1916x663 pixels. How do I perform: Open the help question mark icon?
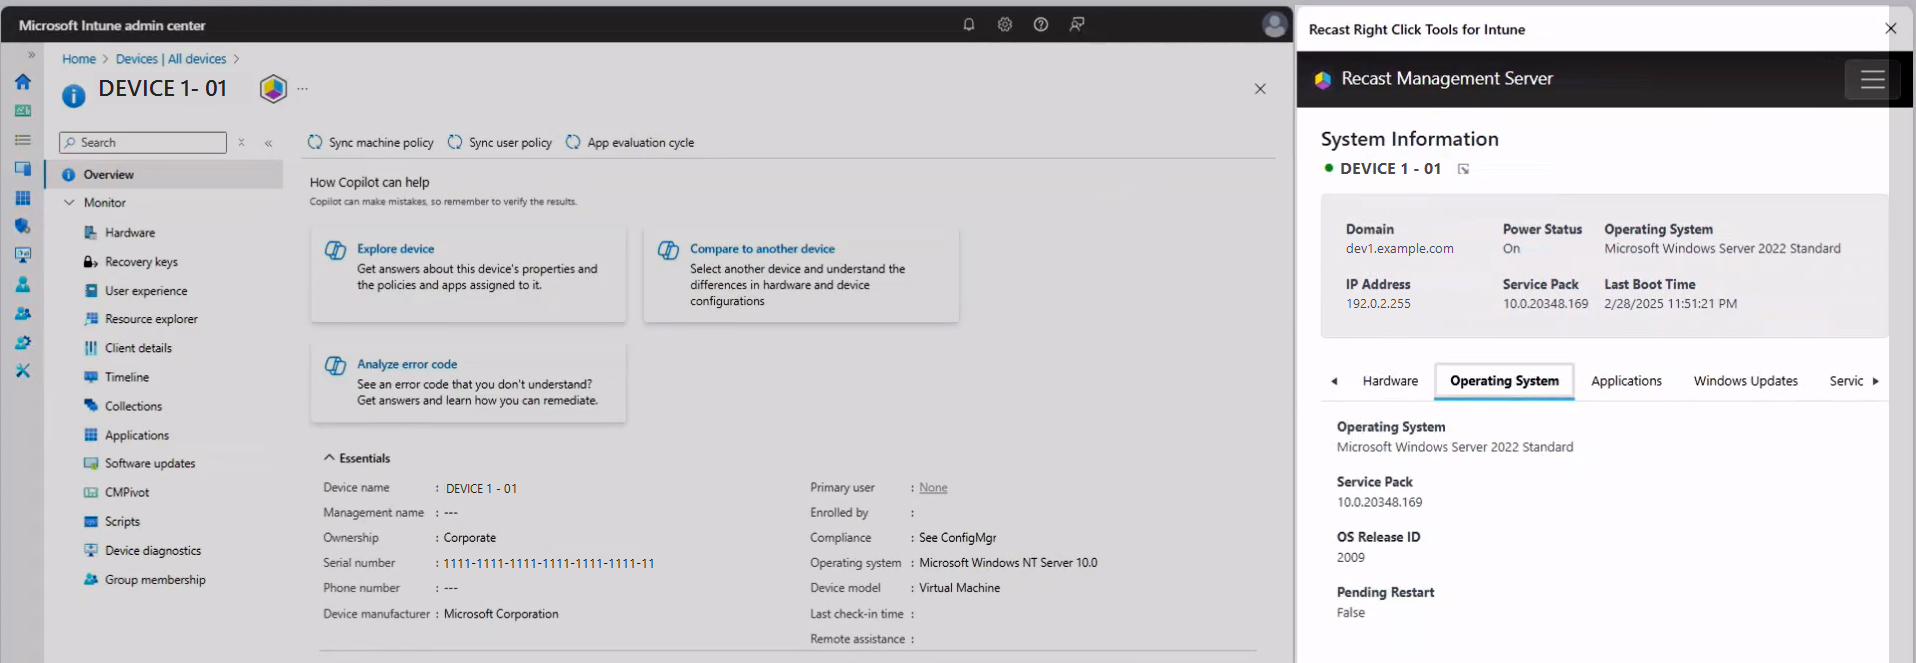pos(1041,25)
